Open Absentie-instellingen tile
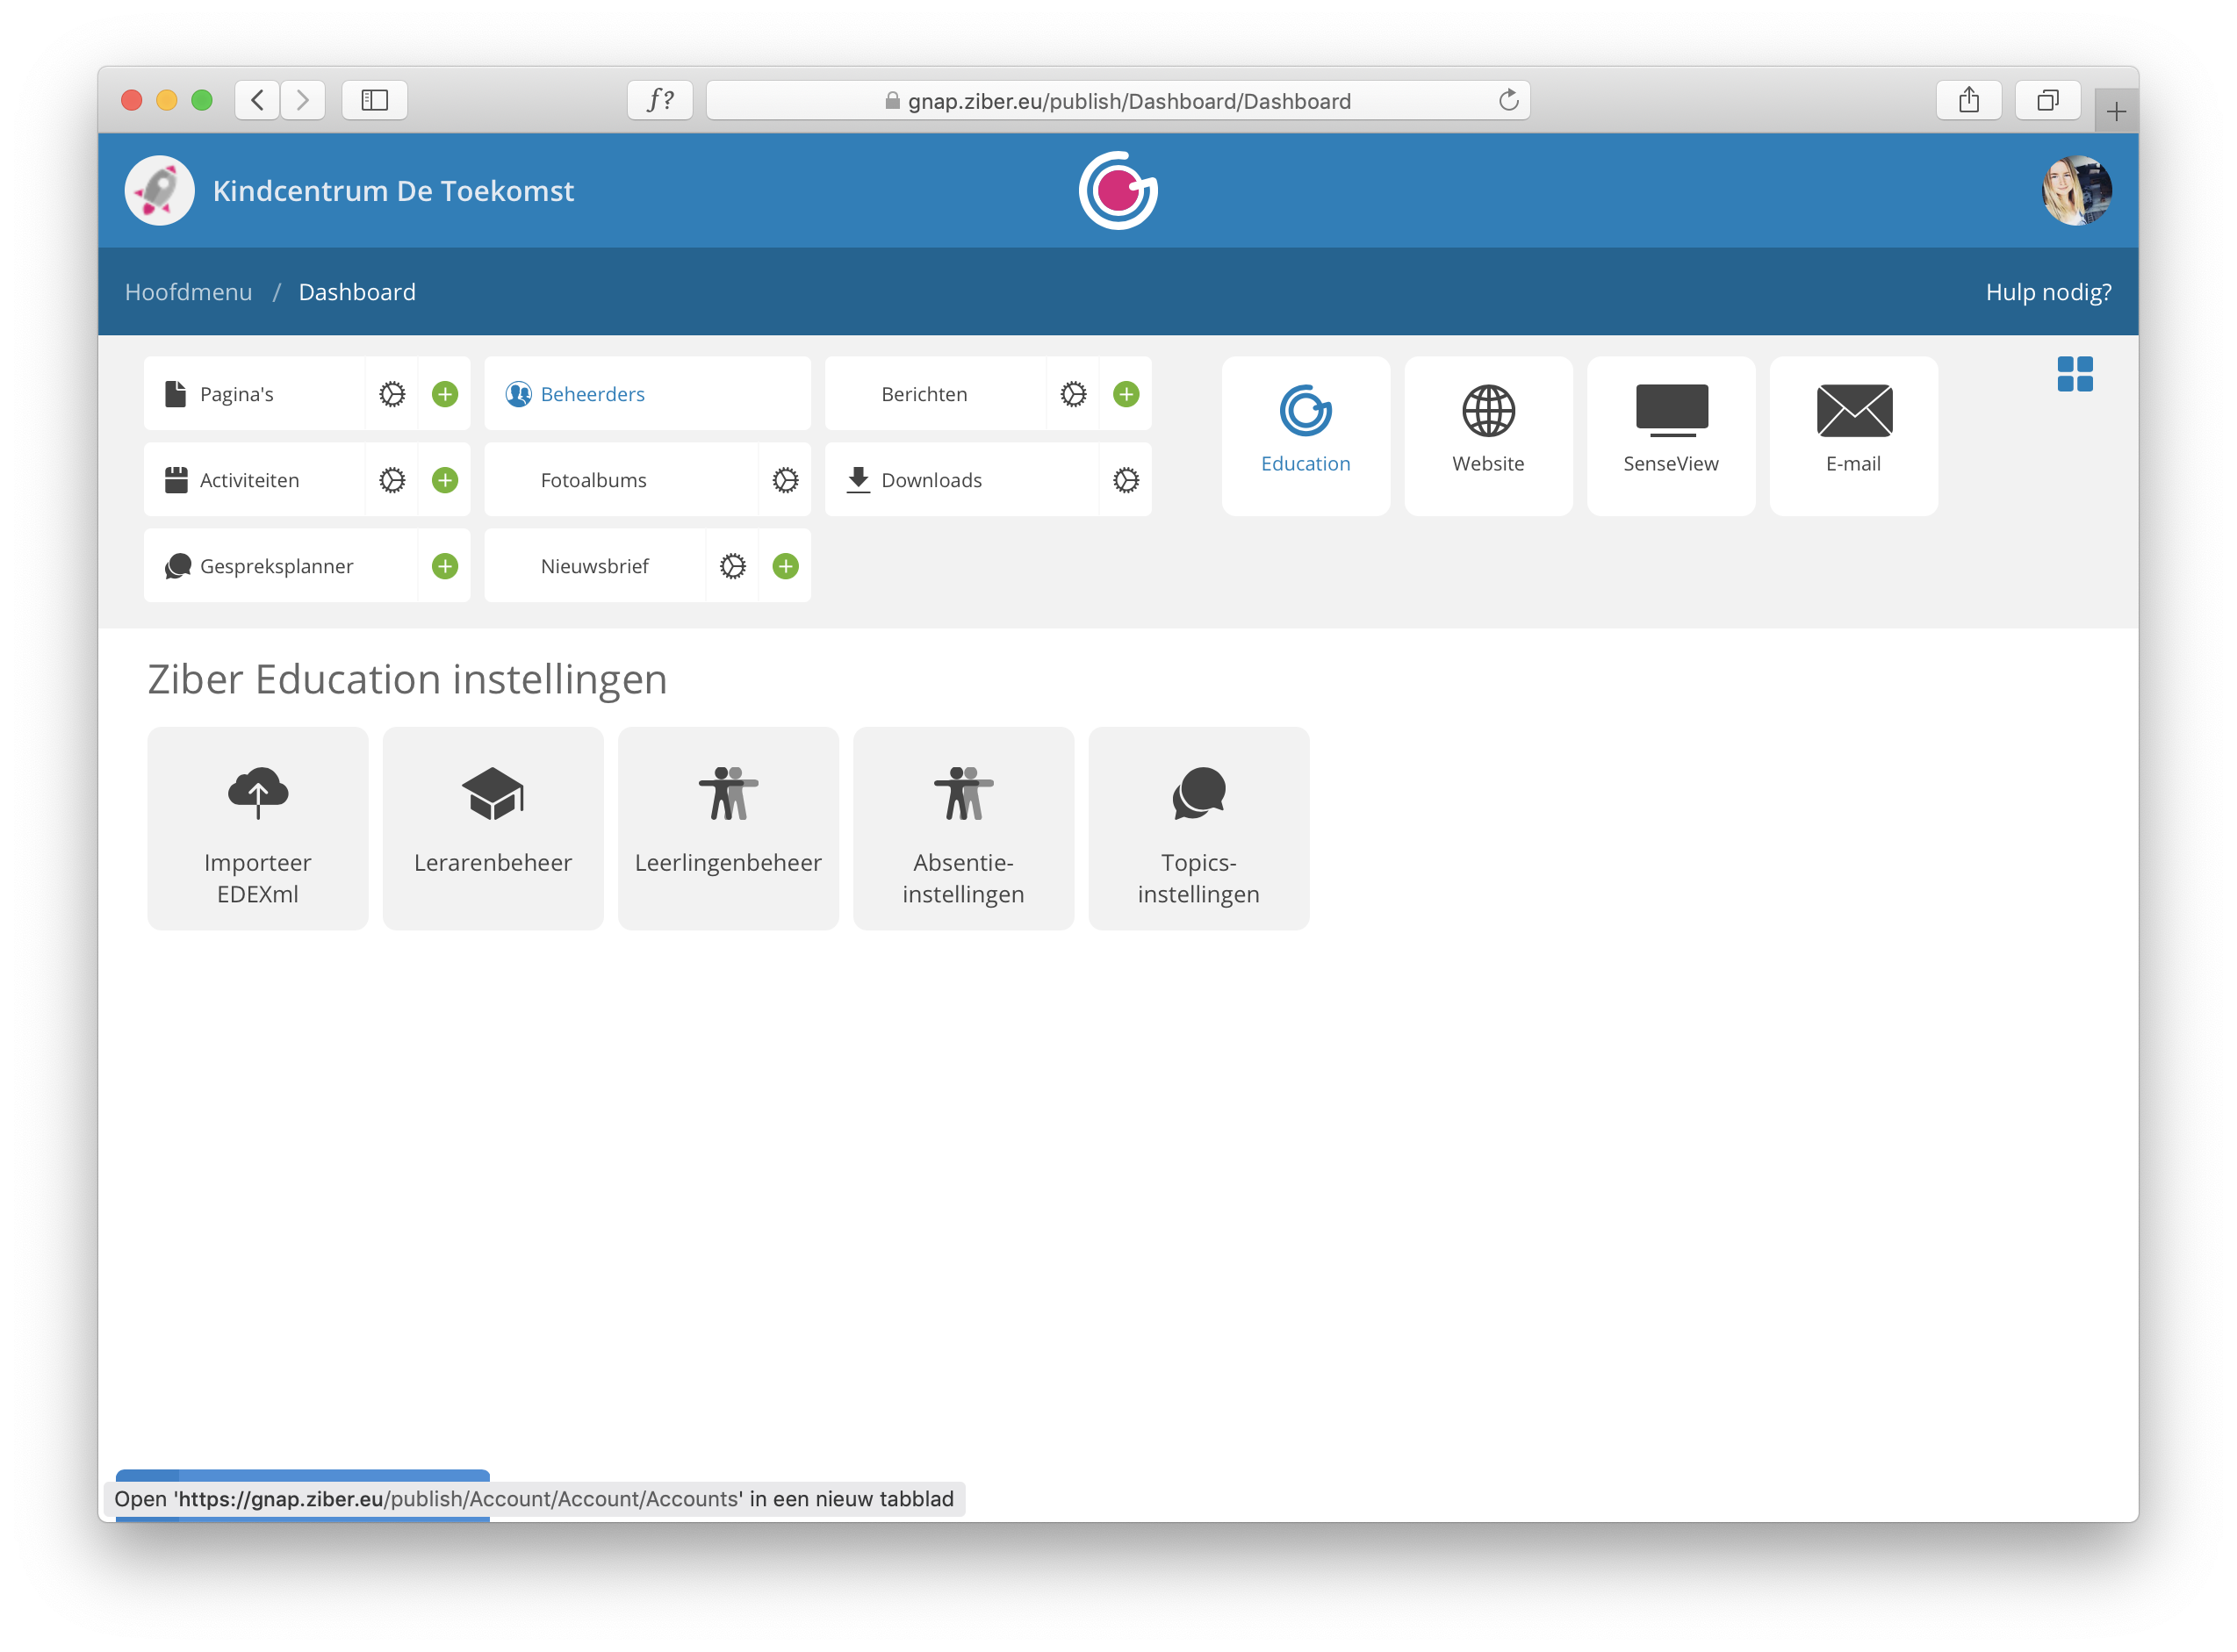This screenshot has height=1652, width=2237. click(x=963, y=829)
